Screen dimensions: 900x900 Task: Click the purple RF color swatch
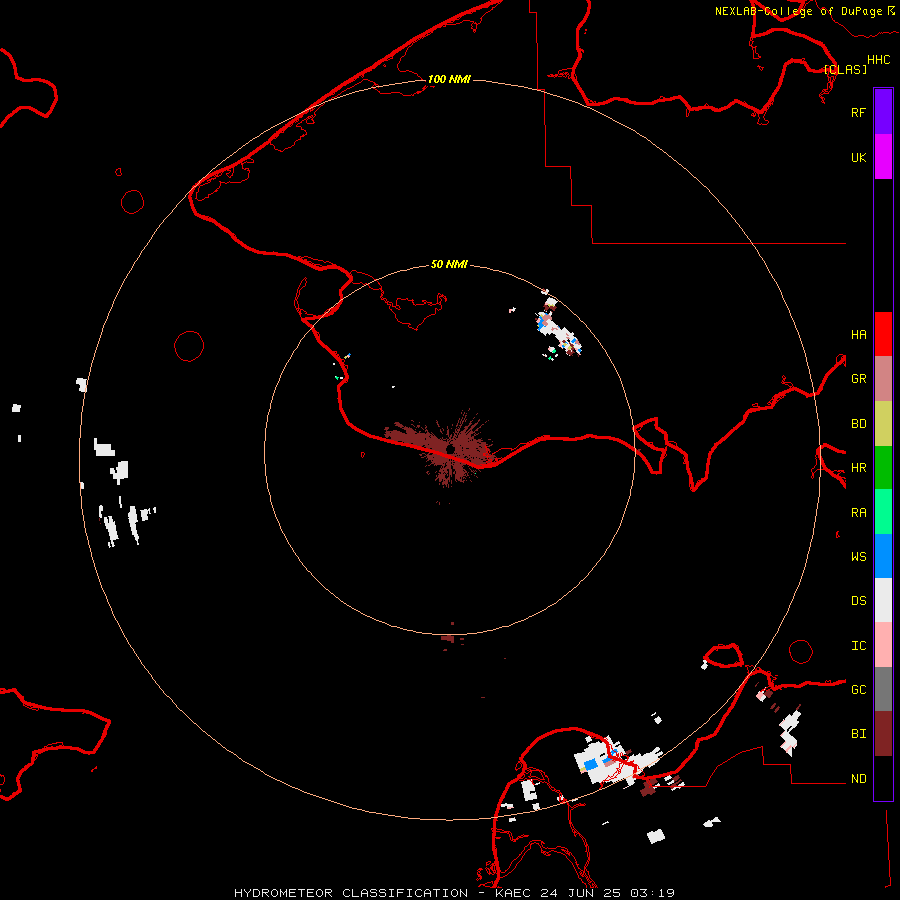coord(883,112)
